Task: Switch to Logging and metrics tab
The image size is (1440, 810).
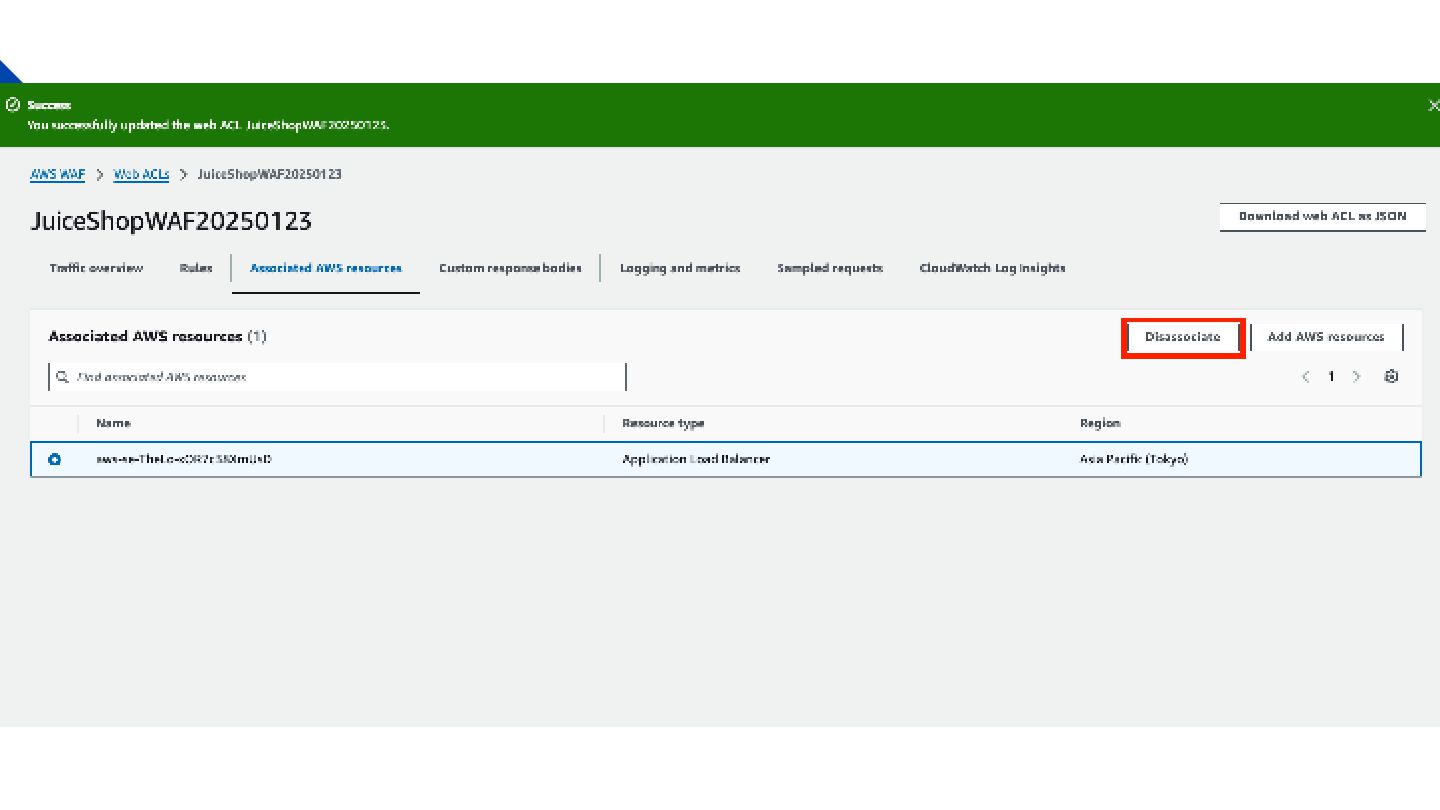Action: 680,268
